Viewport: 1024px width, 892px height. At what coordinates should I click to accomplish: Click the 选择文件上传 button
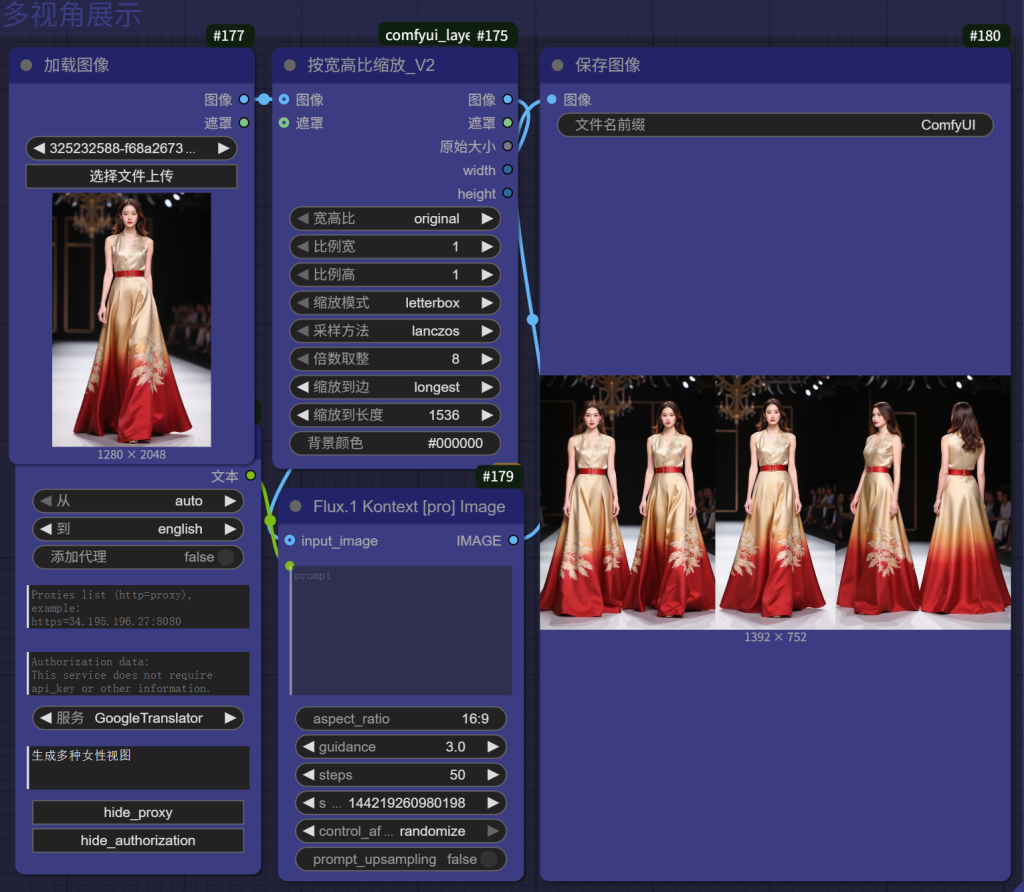pyautogui.click(x=131, y=176)
